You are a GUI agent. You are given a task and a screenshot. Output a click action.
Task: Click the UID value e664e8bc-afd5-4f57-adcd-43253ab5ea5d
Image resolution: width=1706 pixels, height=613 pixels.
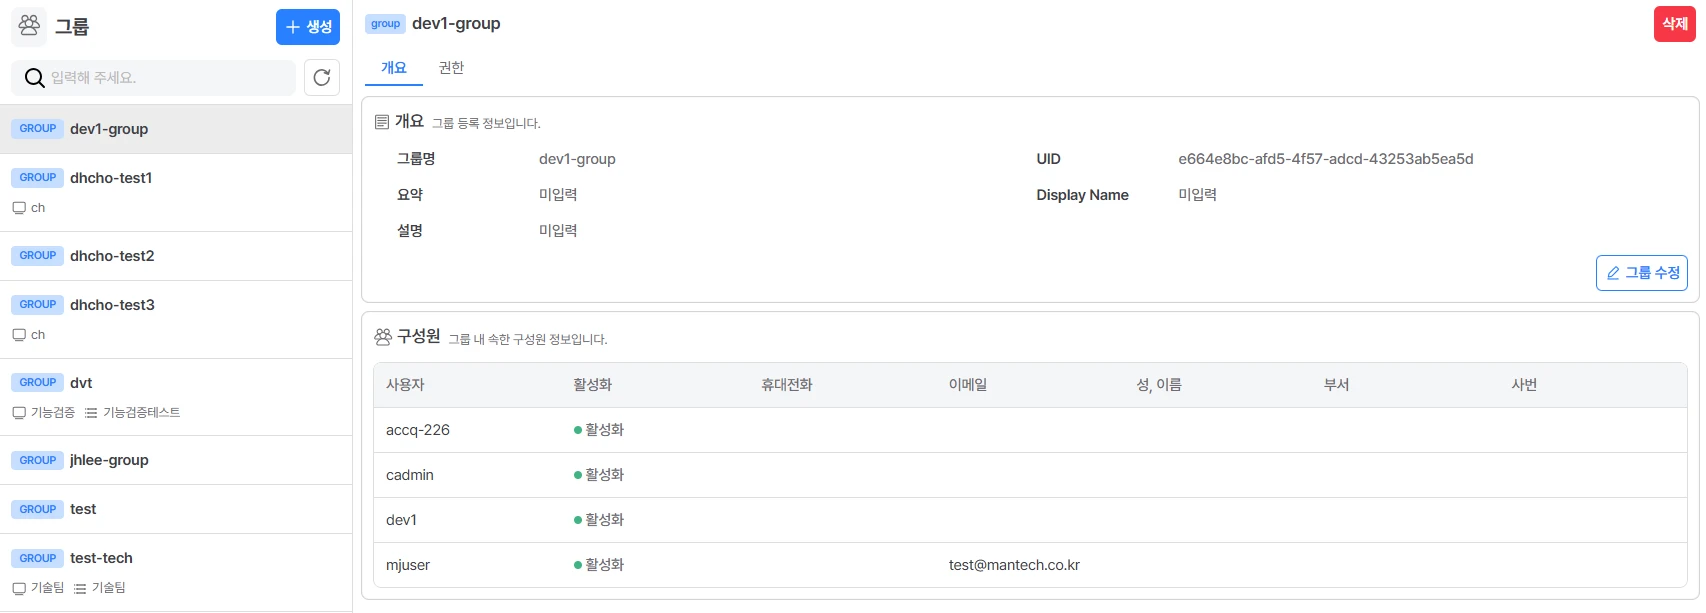coord(1325,159)
